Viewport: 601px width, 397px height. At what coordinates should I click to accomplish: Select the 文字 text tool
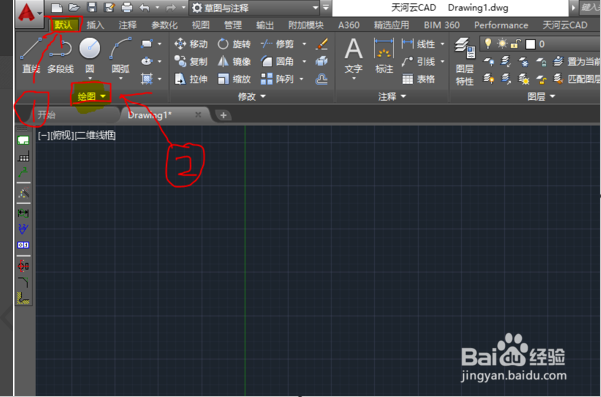[x=353, y=56]
